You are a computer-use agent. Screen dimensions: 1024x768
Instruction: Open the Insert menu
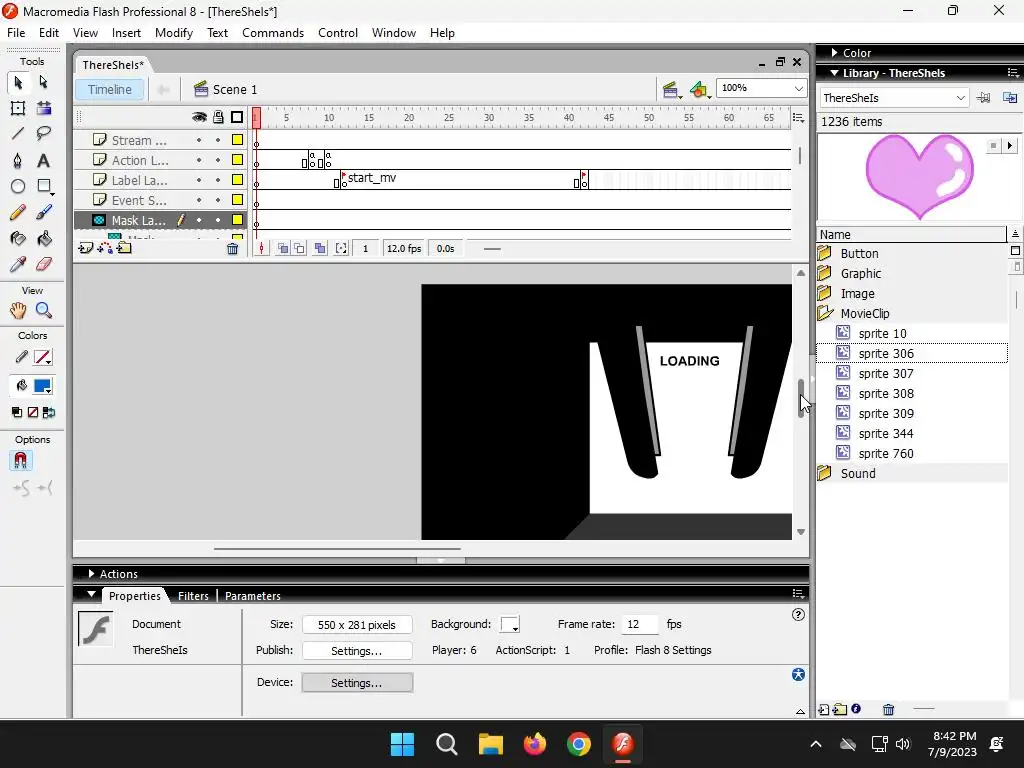coord(126,33)
